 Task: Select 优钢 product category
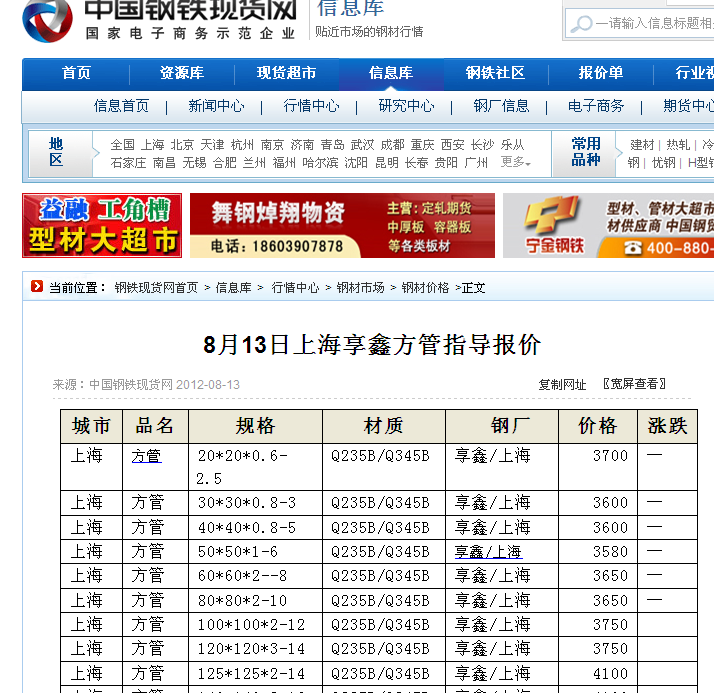(x=663, y=163)
